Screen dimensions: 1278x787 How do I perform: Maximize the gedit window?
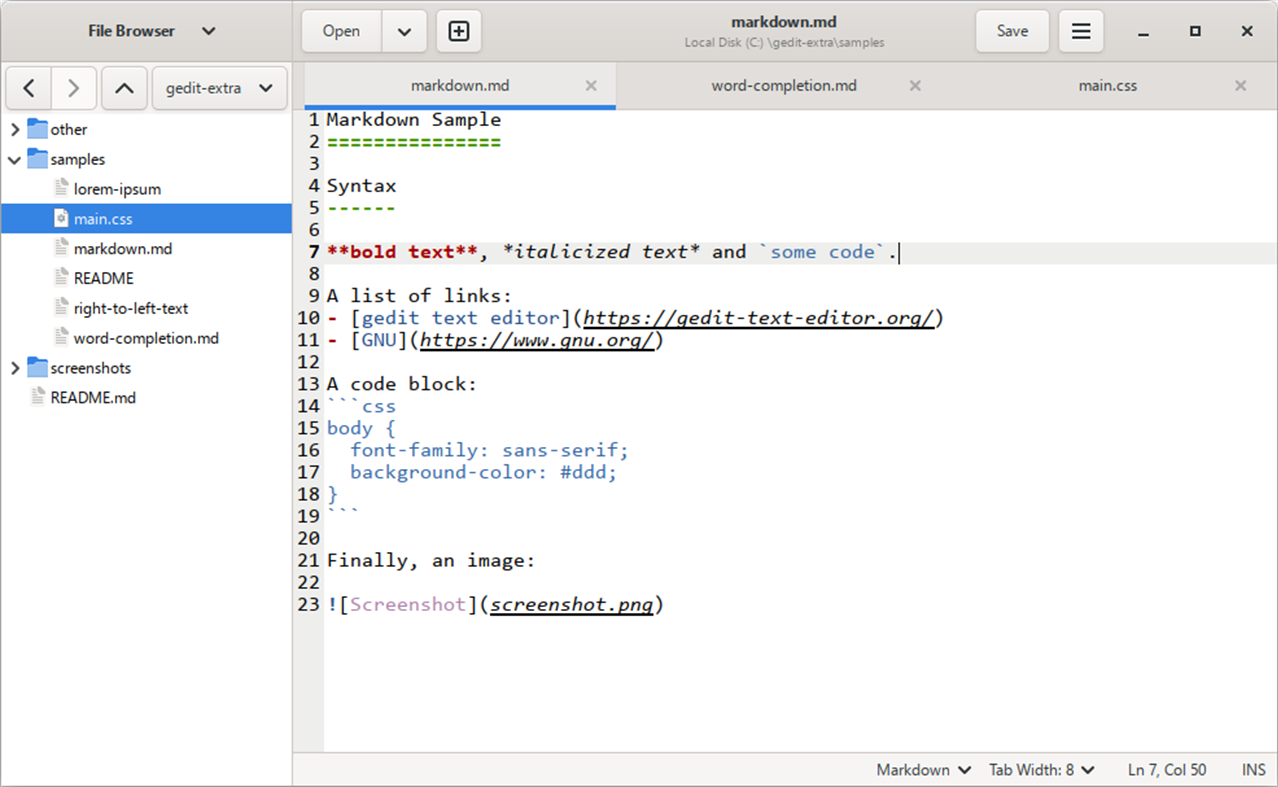(1195, 31)
